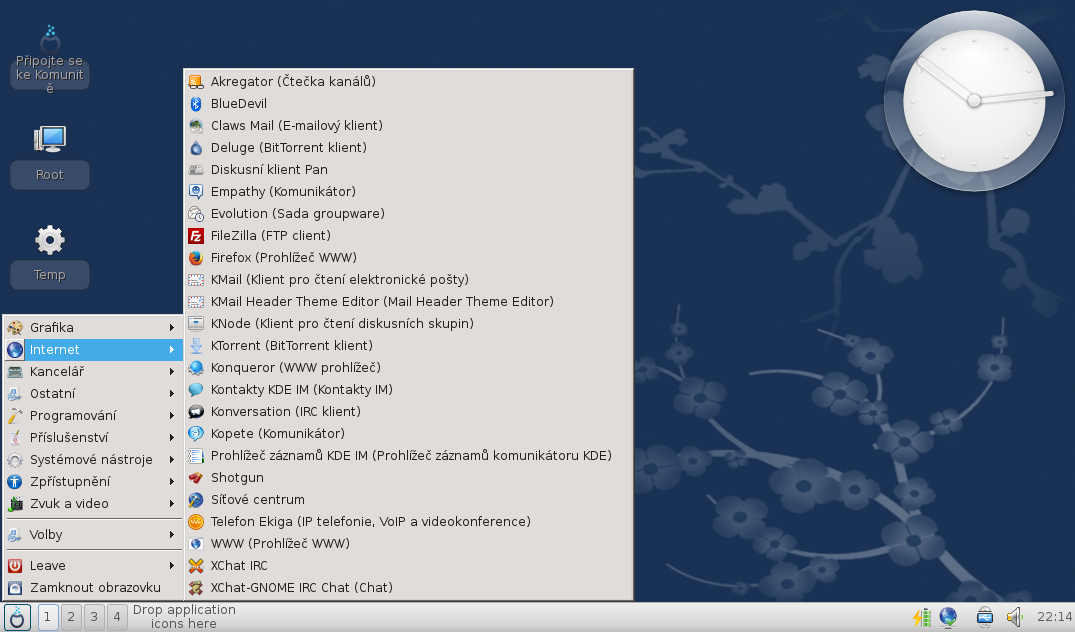This screenshot has height=632, width=1075.
Task: Open KMail Header Theme Editor
Action: 409,302
